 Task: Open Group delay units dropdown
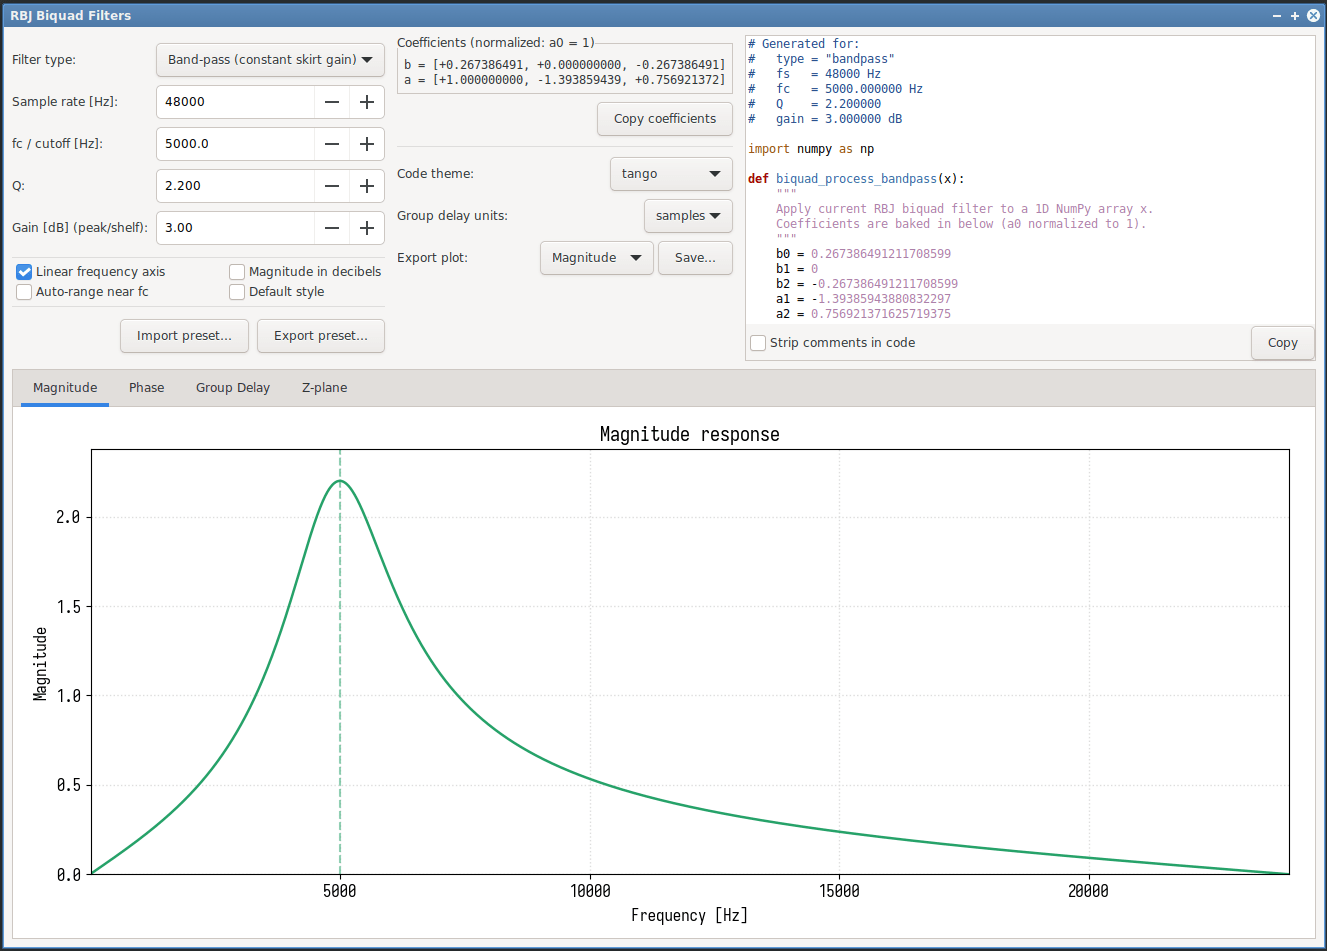point(687,216)
